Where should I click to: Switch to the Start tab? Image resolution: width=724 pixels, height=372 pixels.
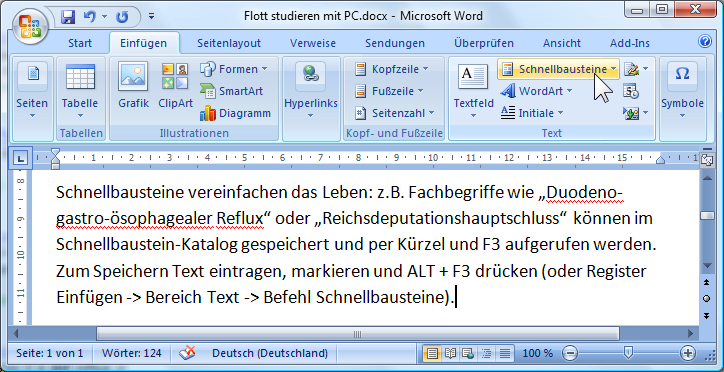coord(80,43)
